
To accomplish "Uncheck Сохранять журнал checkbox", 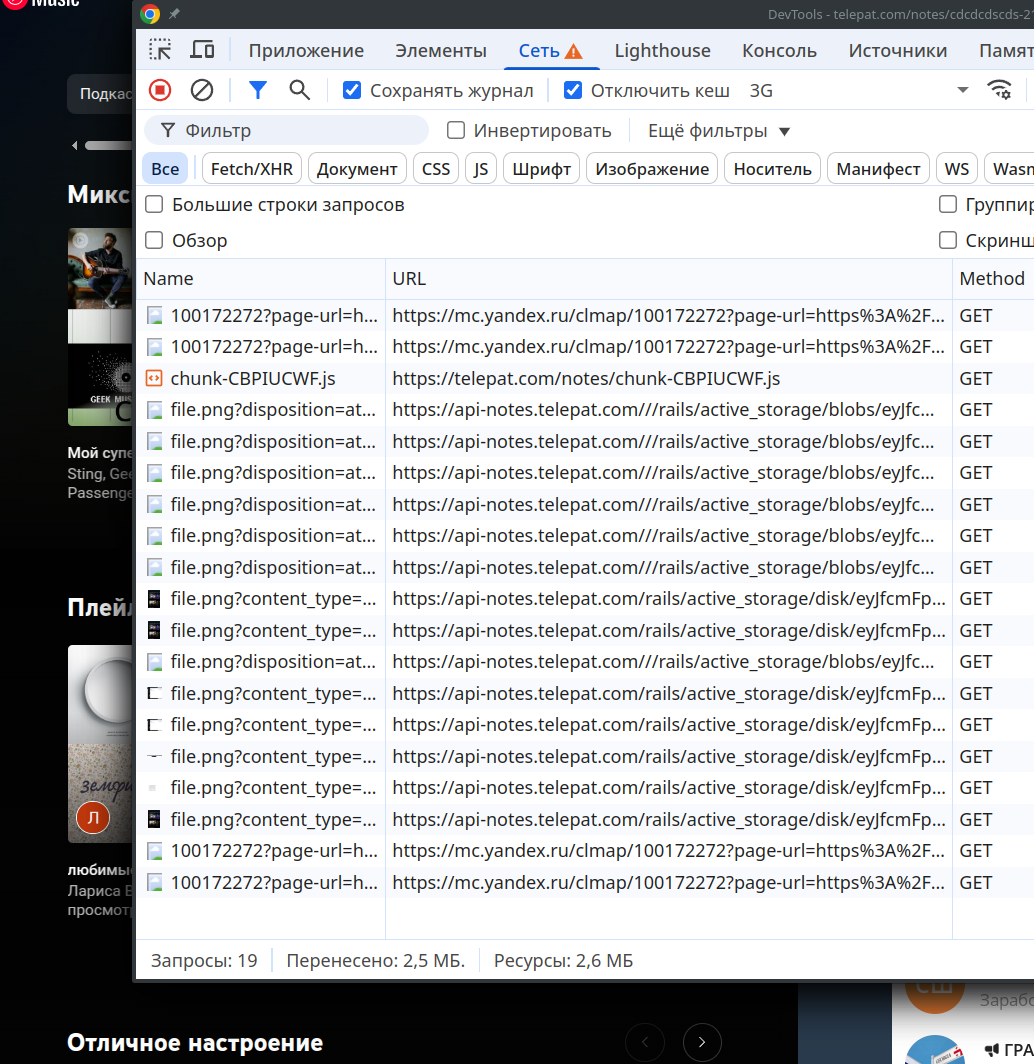I will point(352,90).
